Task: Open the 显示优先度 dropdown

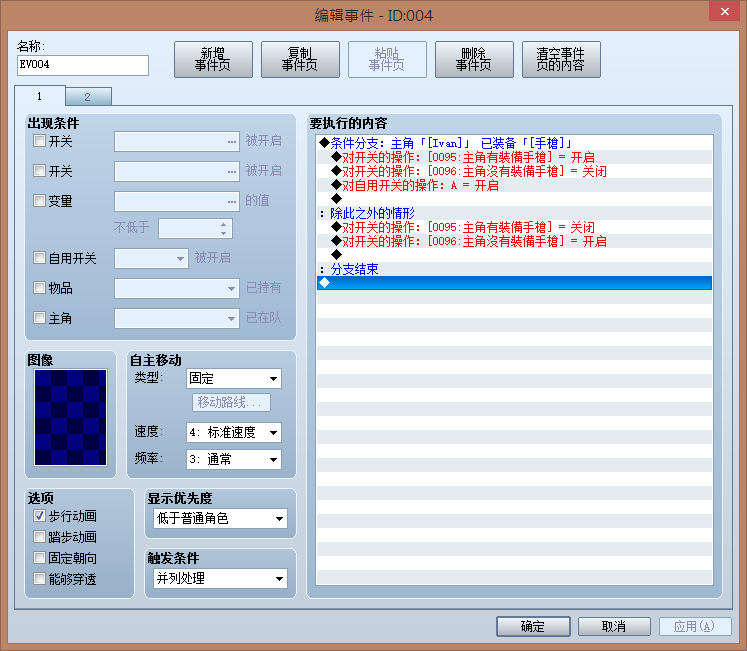Action: pos(221,519)
